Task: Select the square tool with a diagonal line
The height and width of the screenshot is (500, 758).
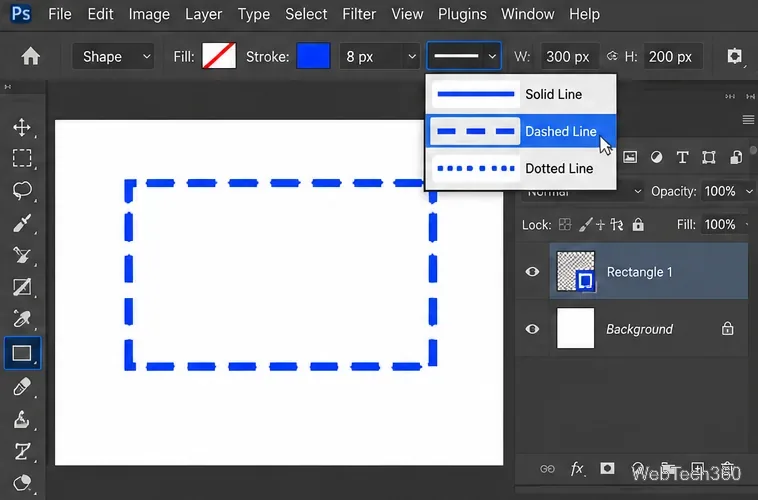Action: 22,287
